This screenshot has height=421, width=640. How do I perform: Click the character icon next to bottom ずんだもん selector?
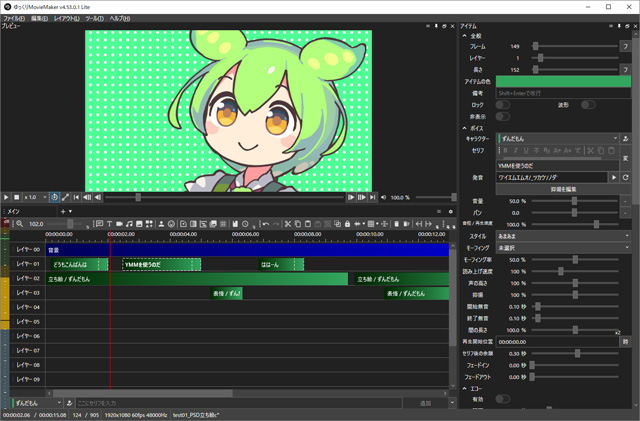click(69, 403)
